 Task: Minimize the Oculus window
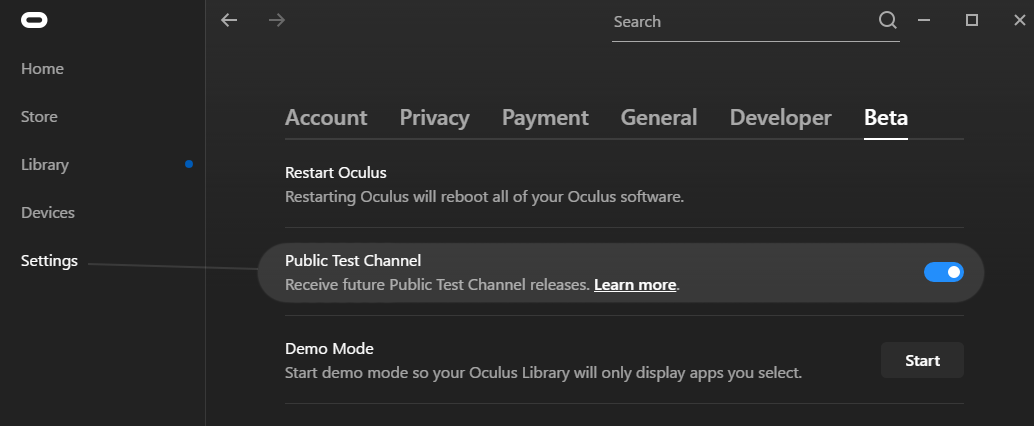pos(924,20)
